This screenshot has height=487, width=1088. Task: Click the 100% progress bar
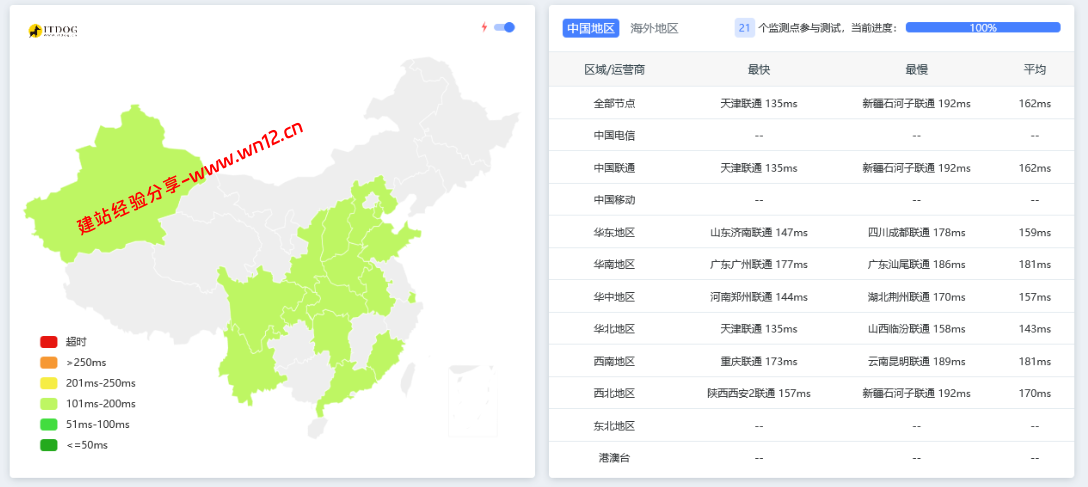[x=983, y=28]
